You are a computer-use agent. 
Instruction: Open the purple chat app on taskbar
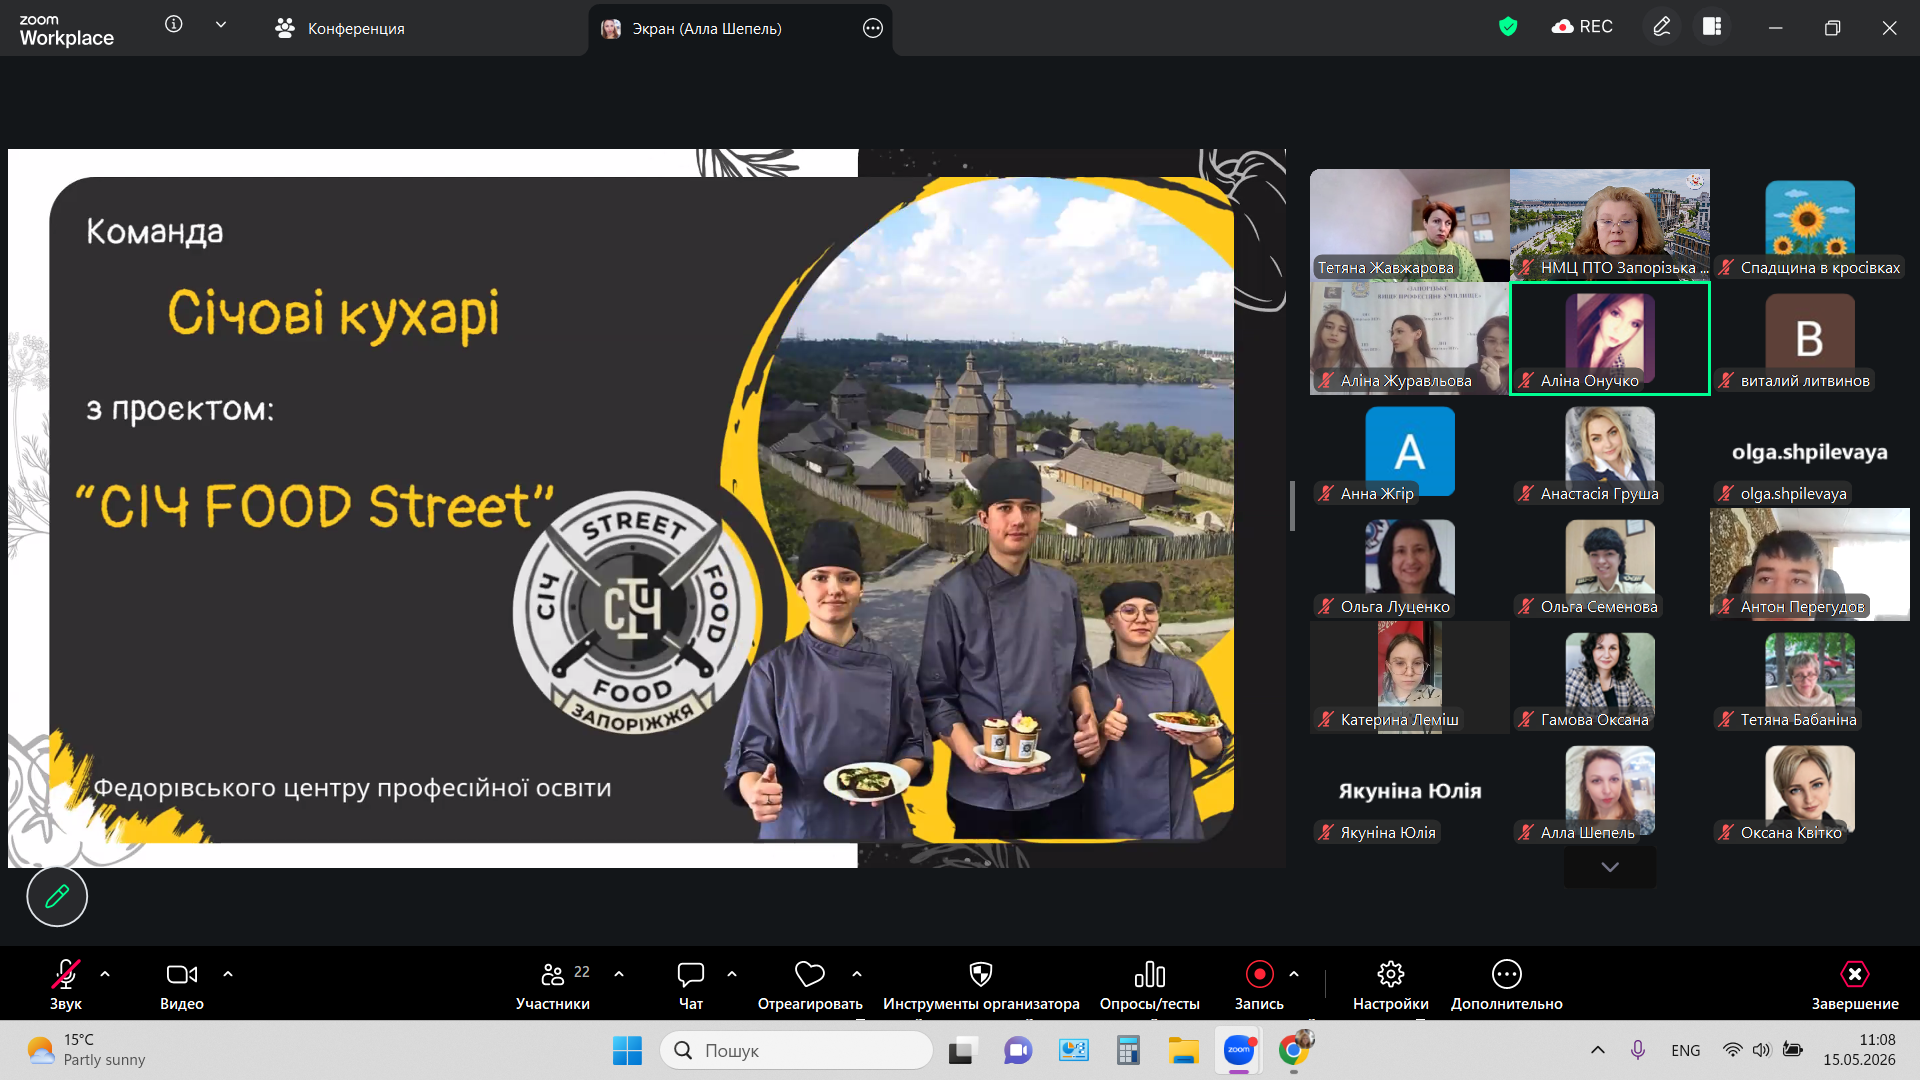coord(1018,1050)
